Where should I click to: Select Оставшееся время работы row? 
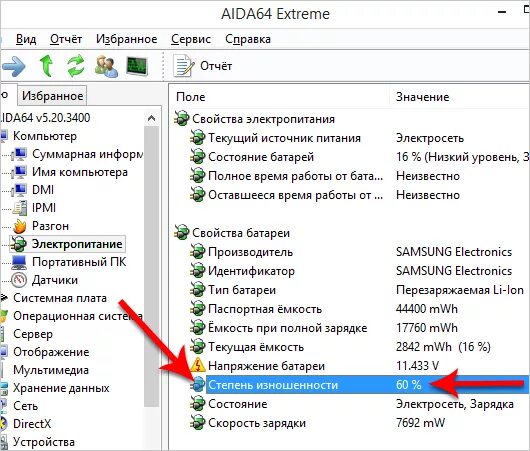(352, 195)
